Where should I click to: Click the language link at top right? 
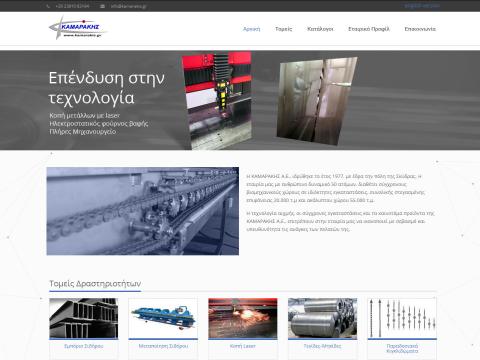[422, 6]
